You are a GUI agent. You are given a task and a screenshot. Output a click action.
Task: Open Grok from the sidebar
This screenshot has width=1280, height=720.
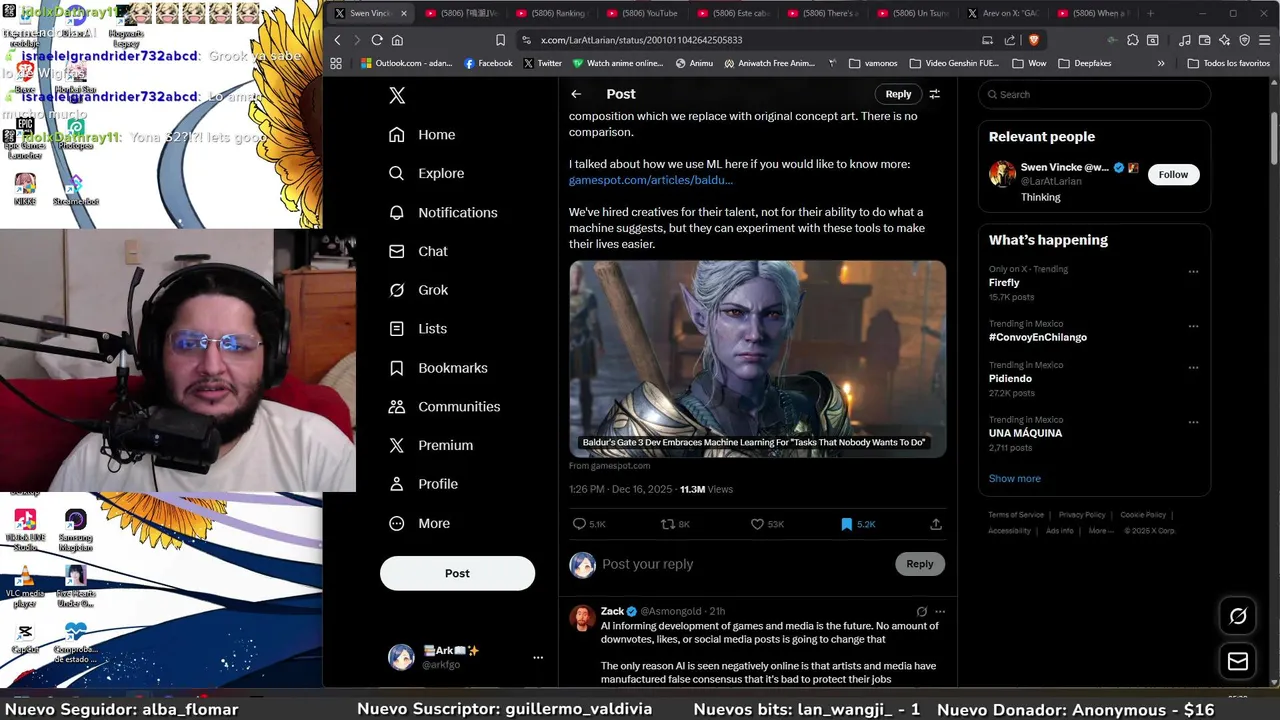click(418, 290)
